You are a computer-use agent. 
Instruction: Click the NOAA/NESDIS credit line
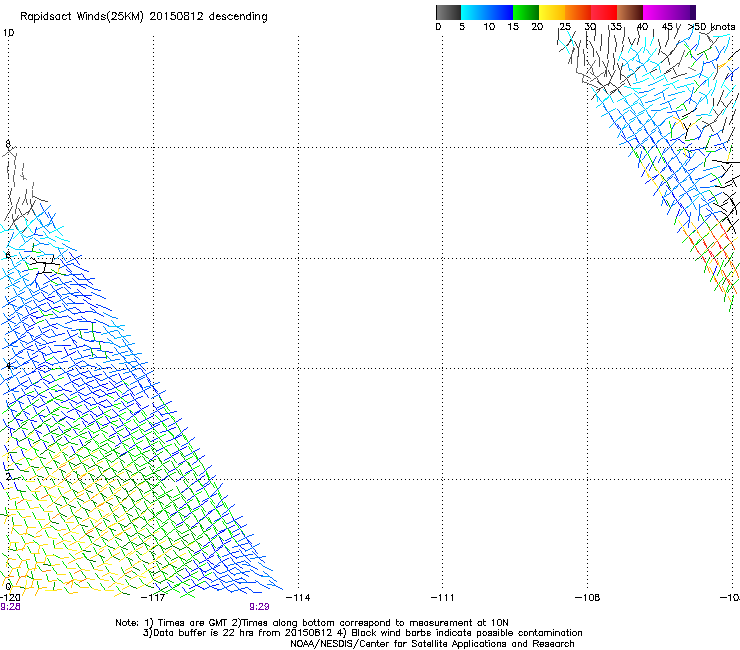tap(432, 644)
